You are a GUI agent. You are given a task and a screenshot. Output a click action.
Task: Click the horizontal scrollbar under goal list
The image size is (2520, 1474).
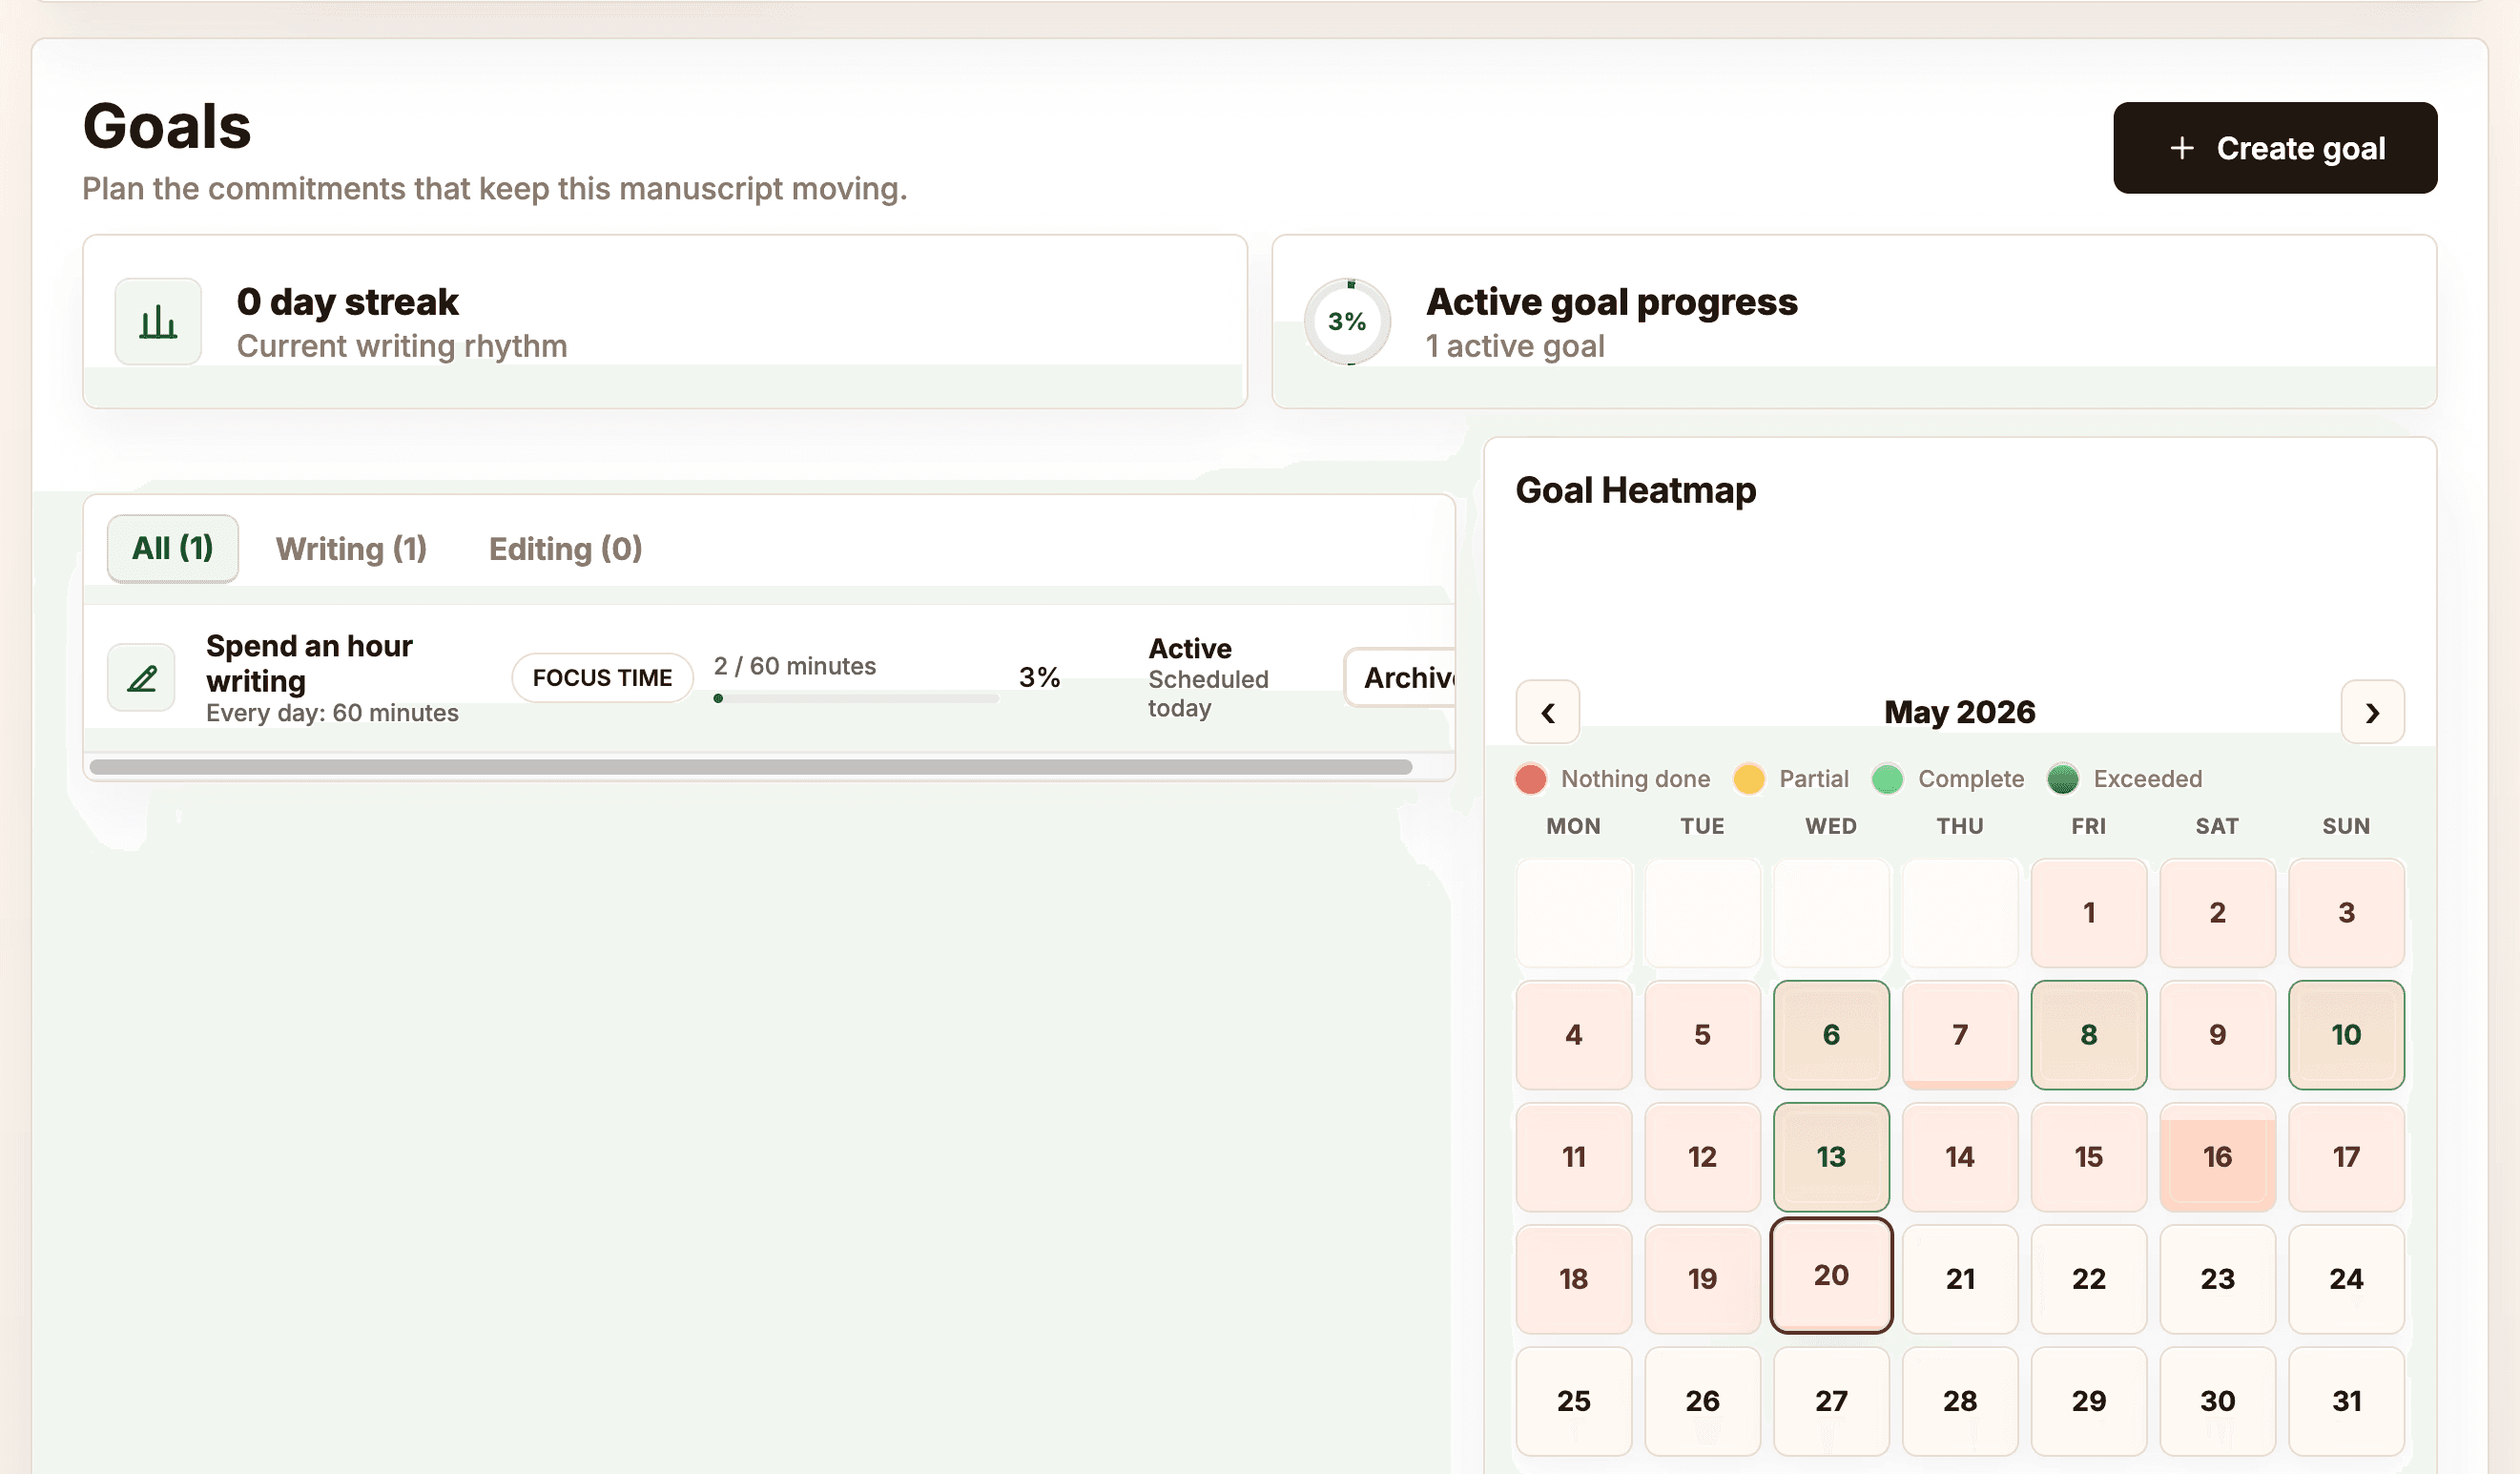click(750, 766)
